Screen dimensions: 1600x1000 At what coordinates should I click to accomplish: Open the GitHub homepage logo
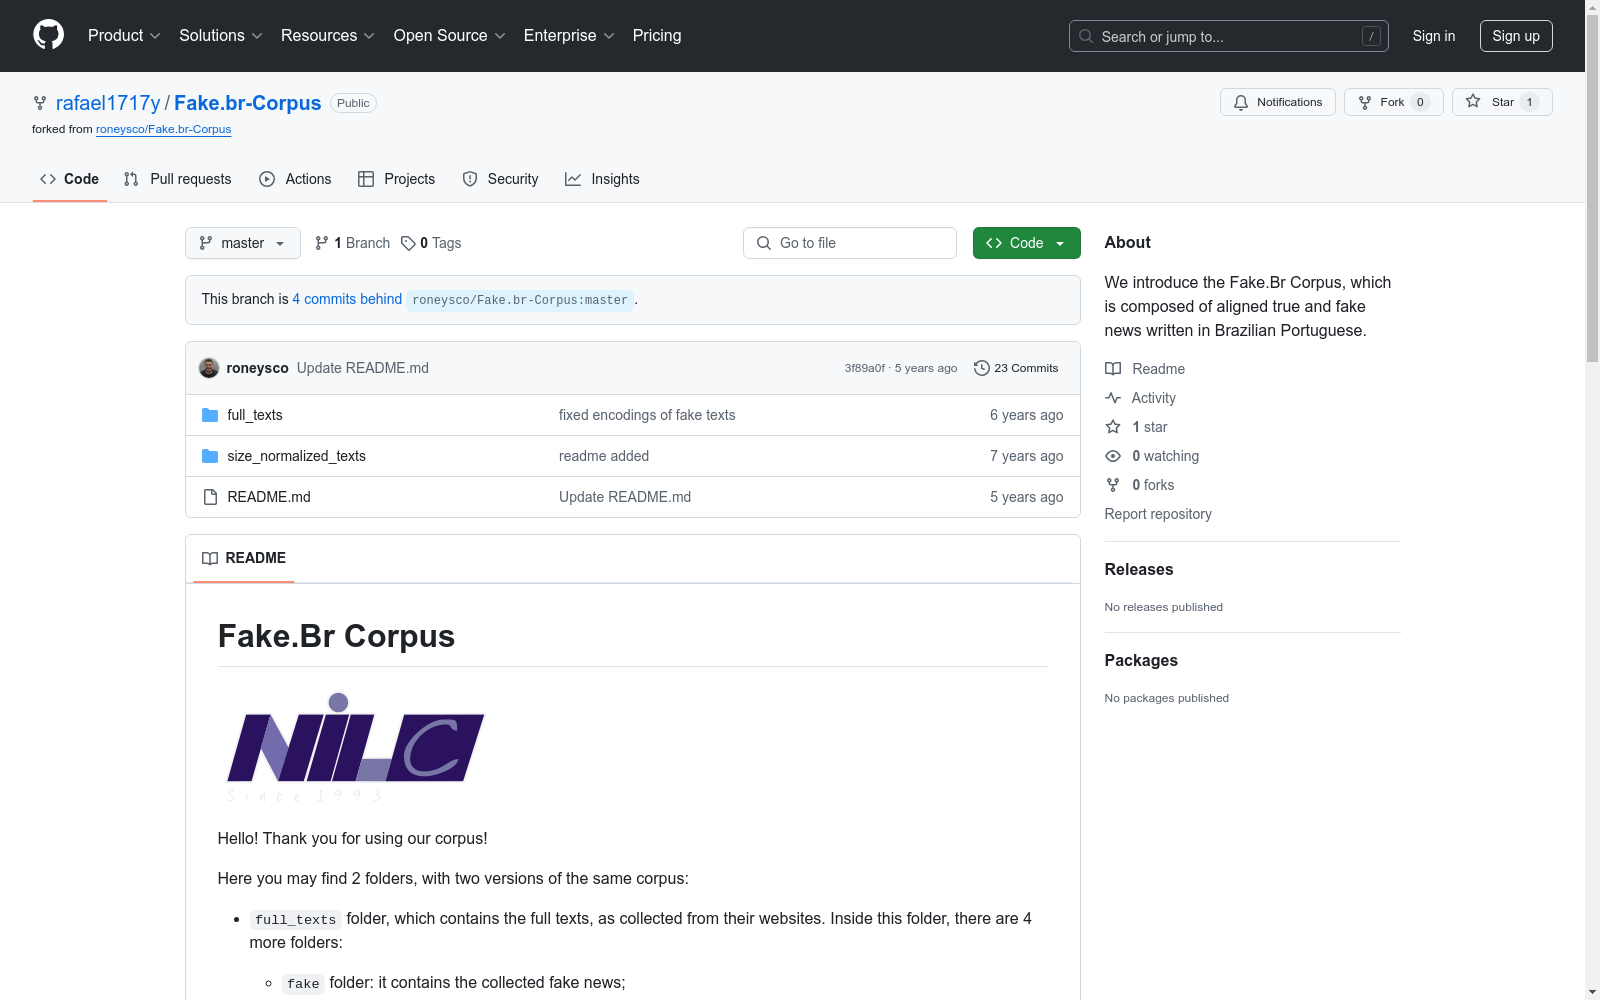point(48,35)
